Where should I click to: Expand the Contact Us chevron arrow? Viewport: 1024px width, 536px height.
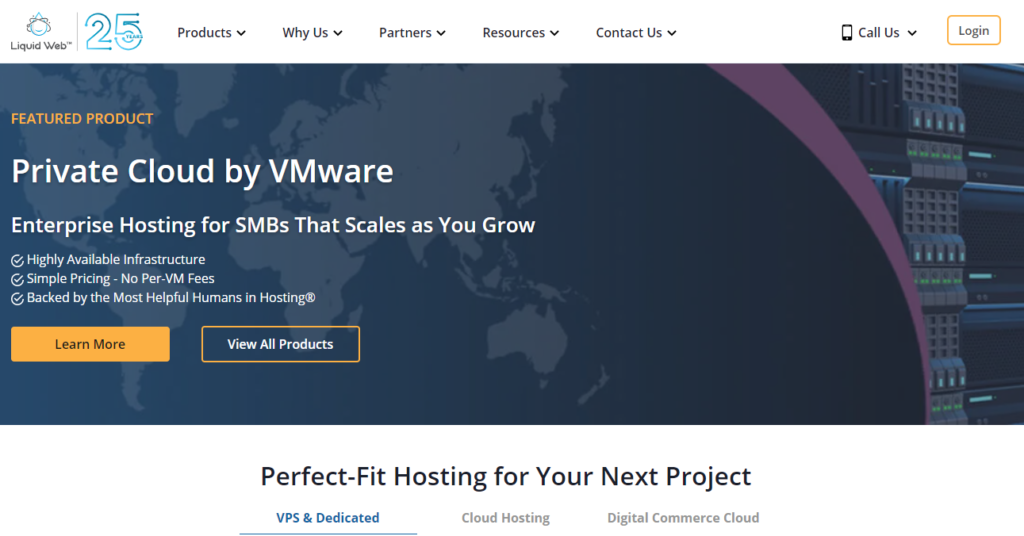point(671,33)
